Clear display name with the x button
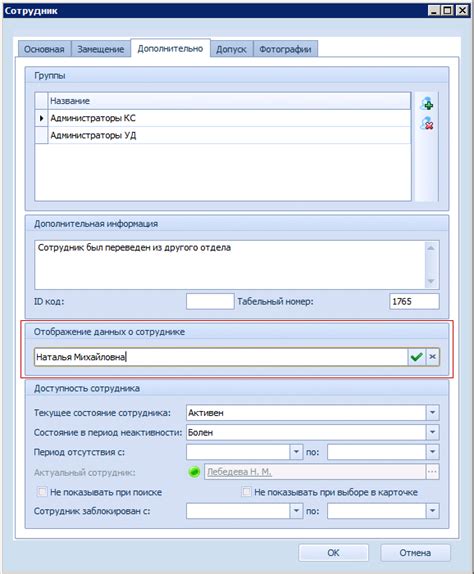 coord(432,357)
